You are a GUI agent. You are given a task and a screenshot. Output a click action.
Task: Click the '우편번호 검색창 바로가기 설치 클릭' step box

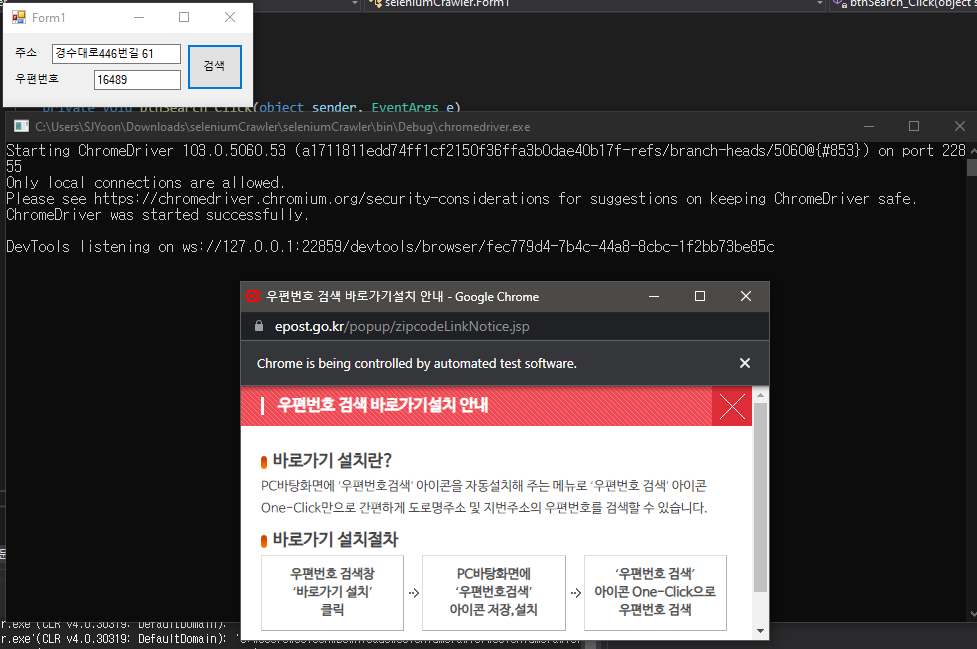332,592
